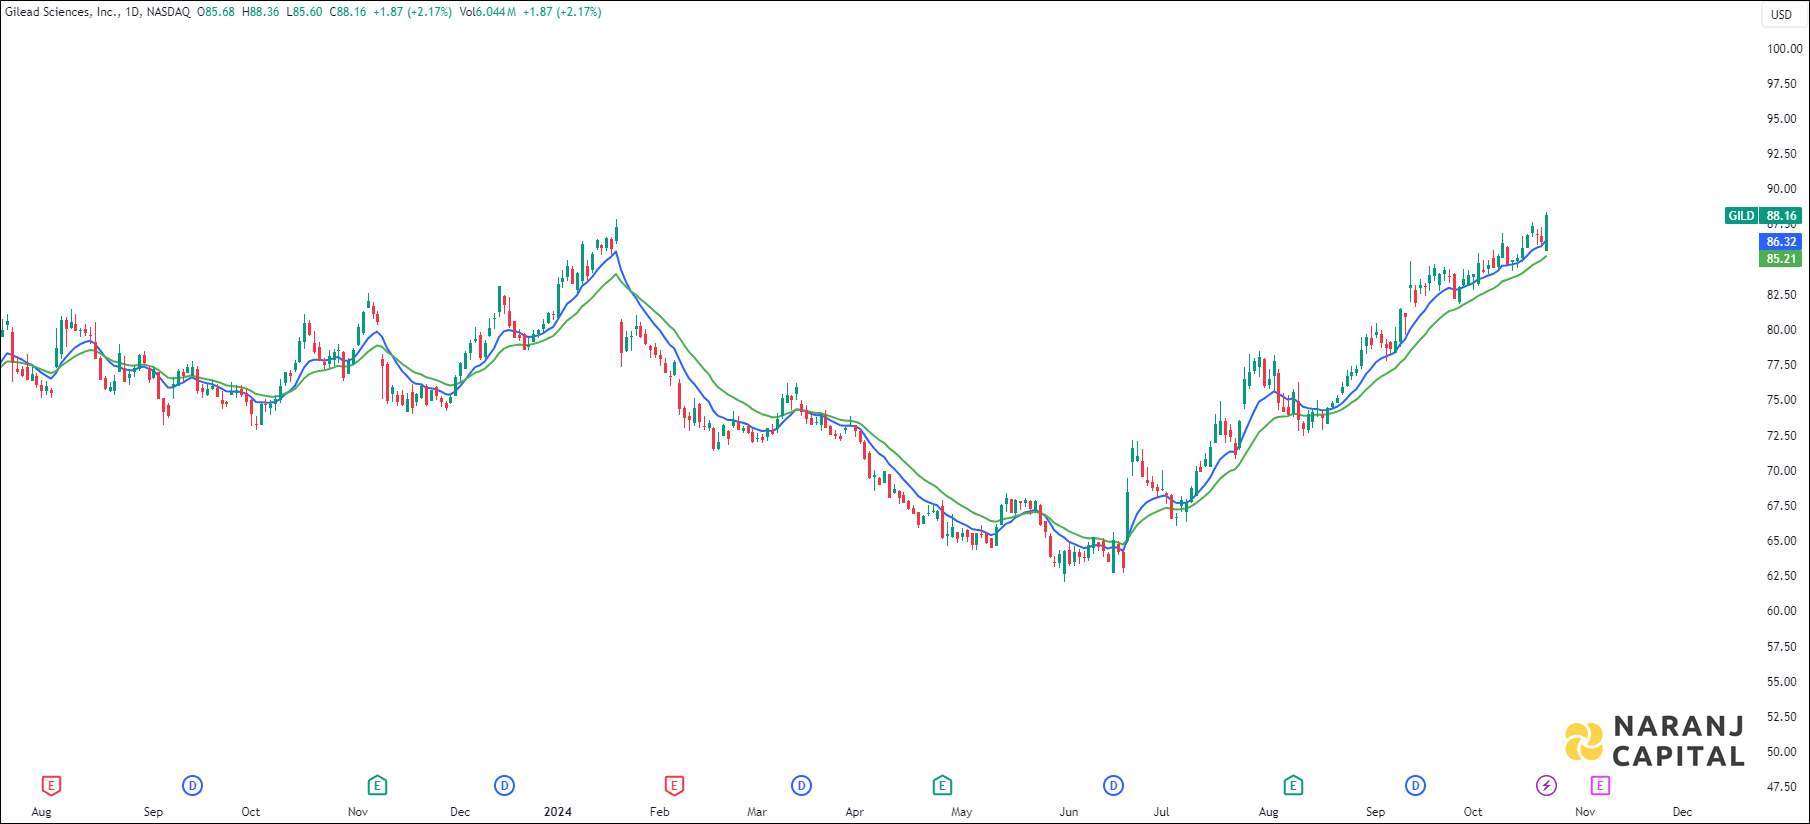Click the purple lightning event marker
This screenshot has width=1810, height=824.
[x=1546, y=786]
